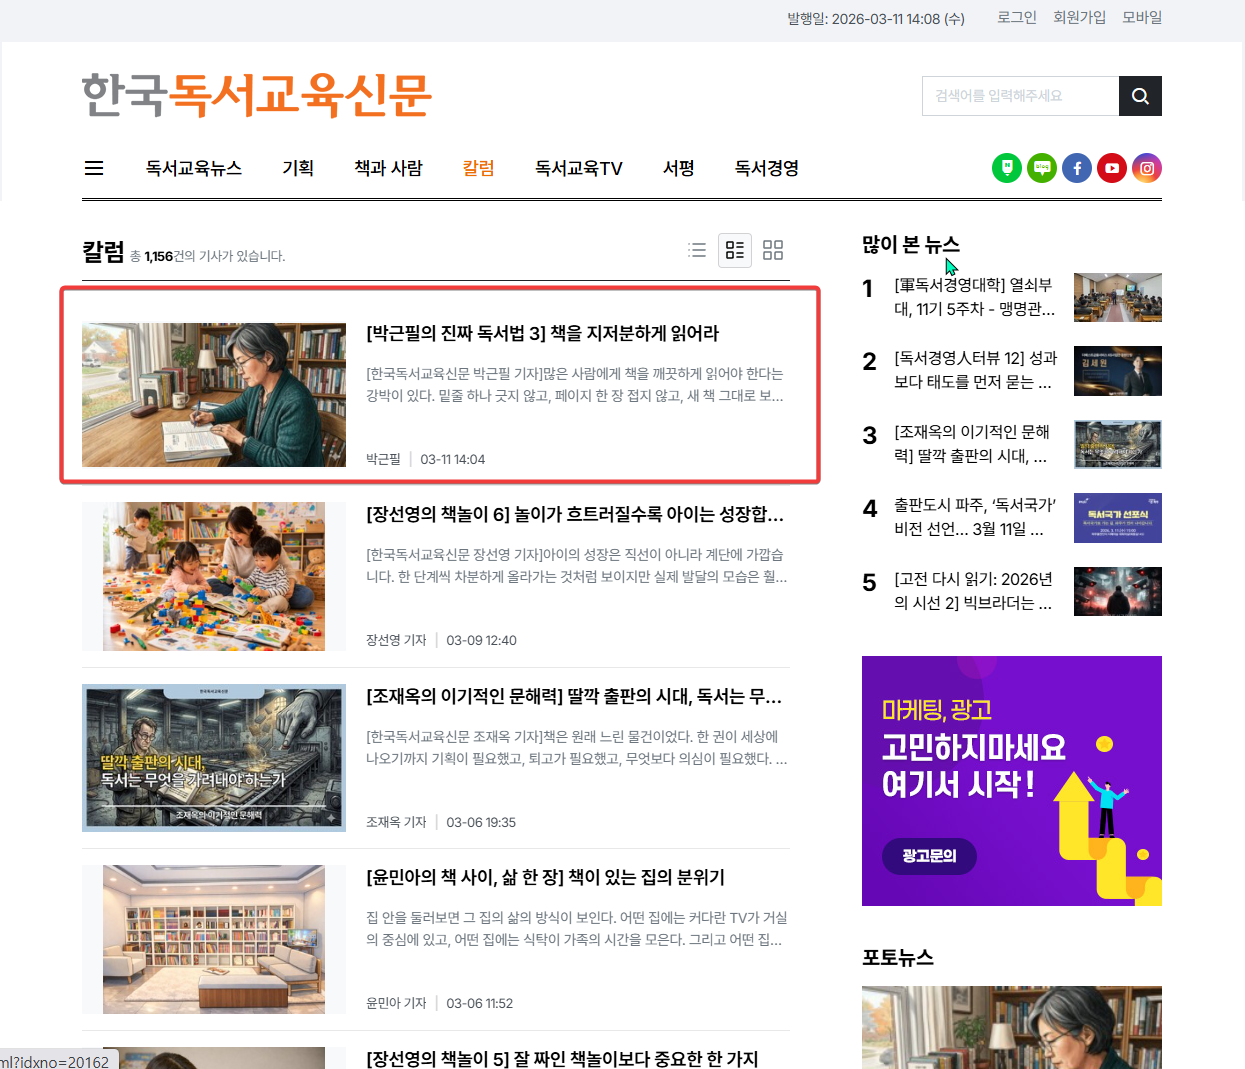Open the 책과 사람 menu
Image resolution: width=1245 pixels, height=1069 pixels.
click(x=388, y=168)
